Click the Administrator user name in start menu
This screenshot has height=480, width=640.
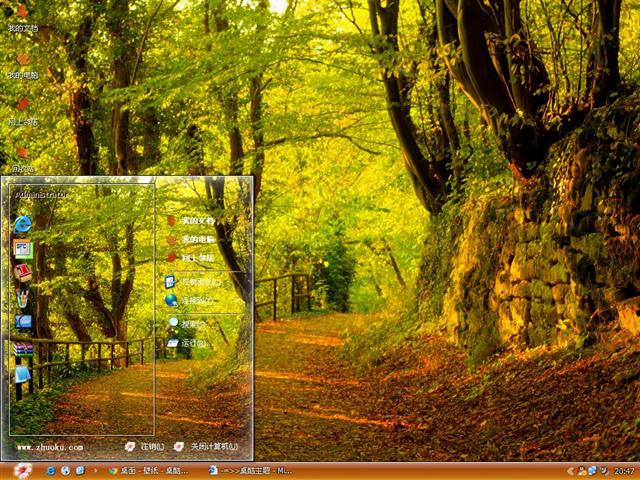click(x=41, y=195)
